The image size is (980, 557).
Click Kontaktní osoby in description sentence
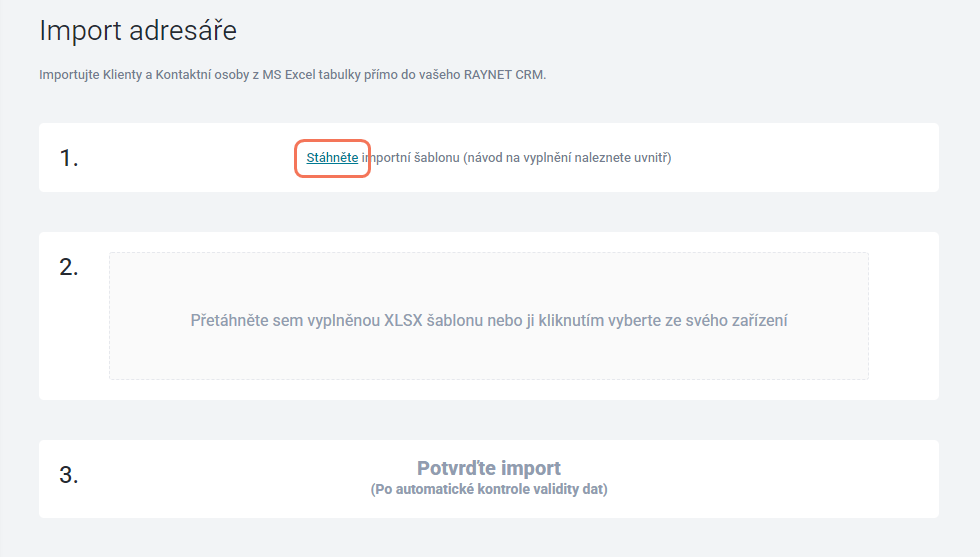(202, 74)
